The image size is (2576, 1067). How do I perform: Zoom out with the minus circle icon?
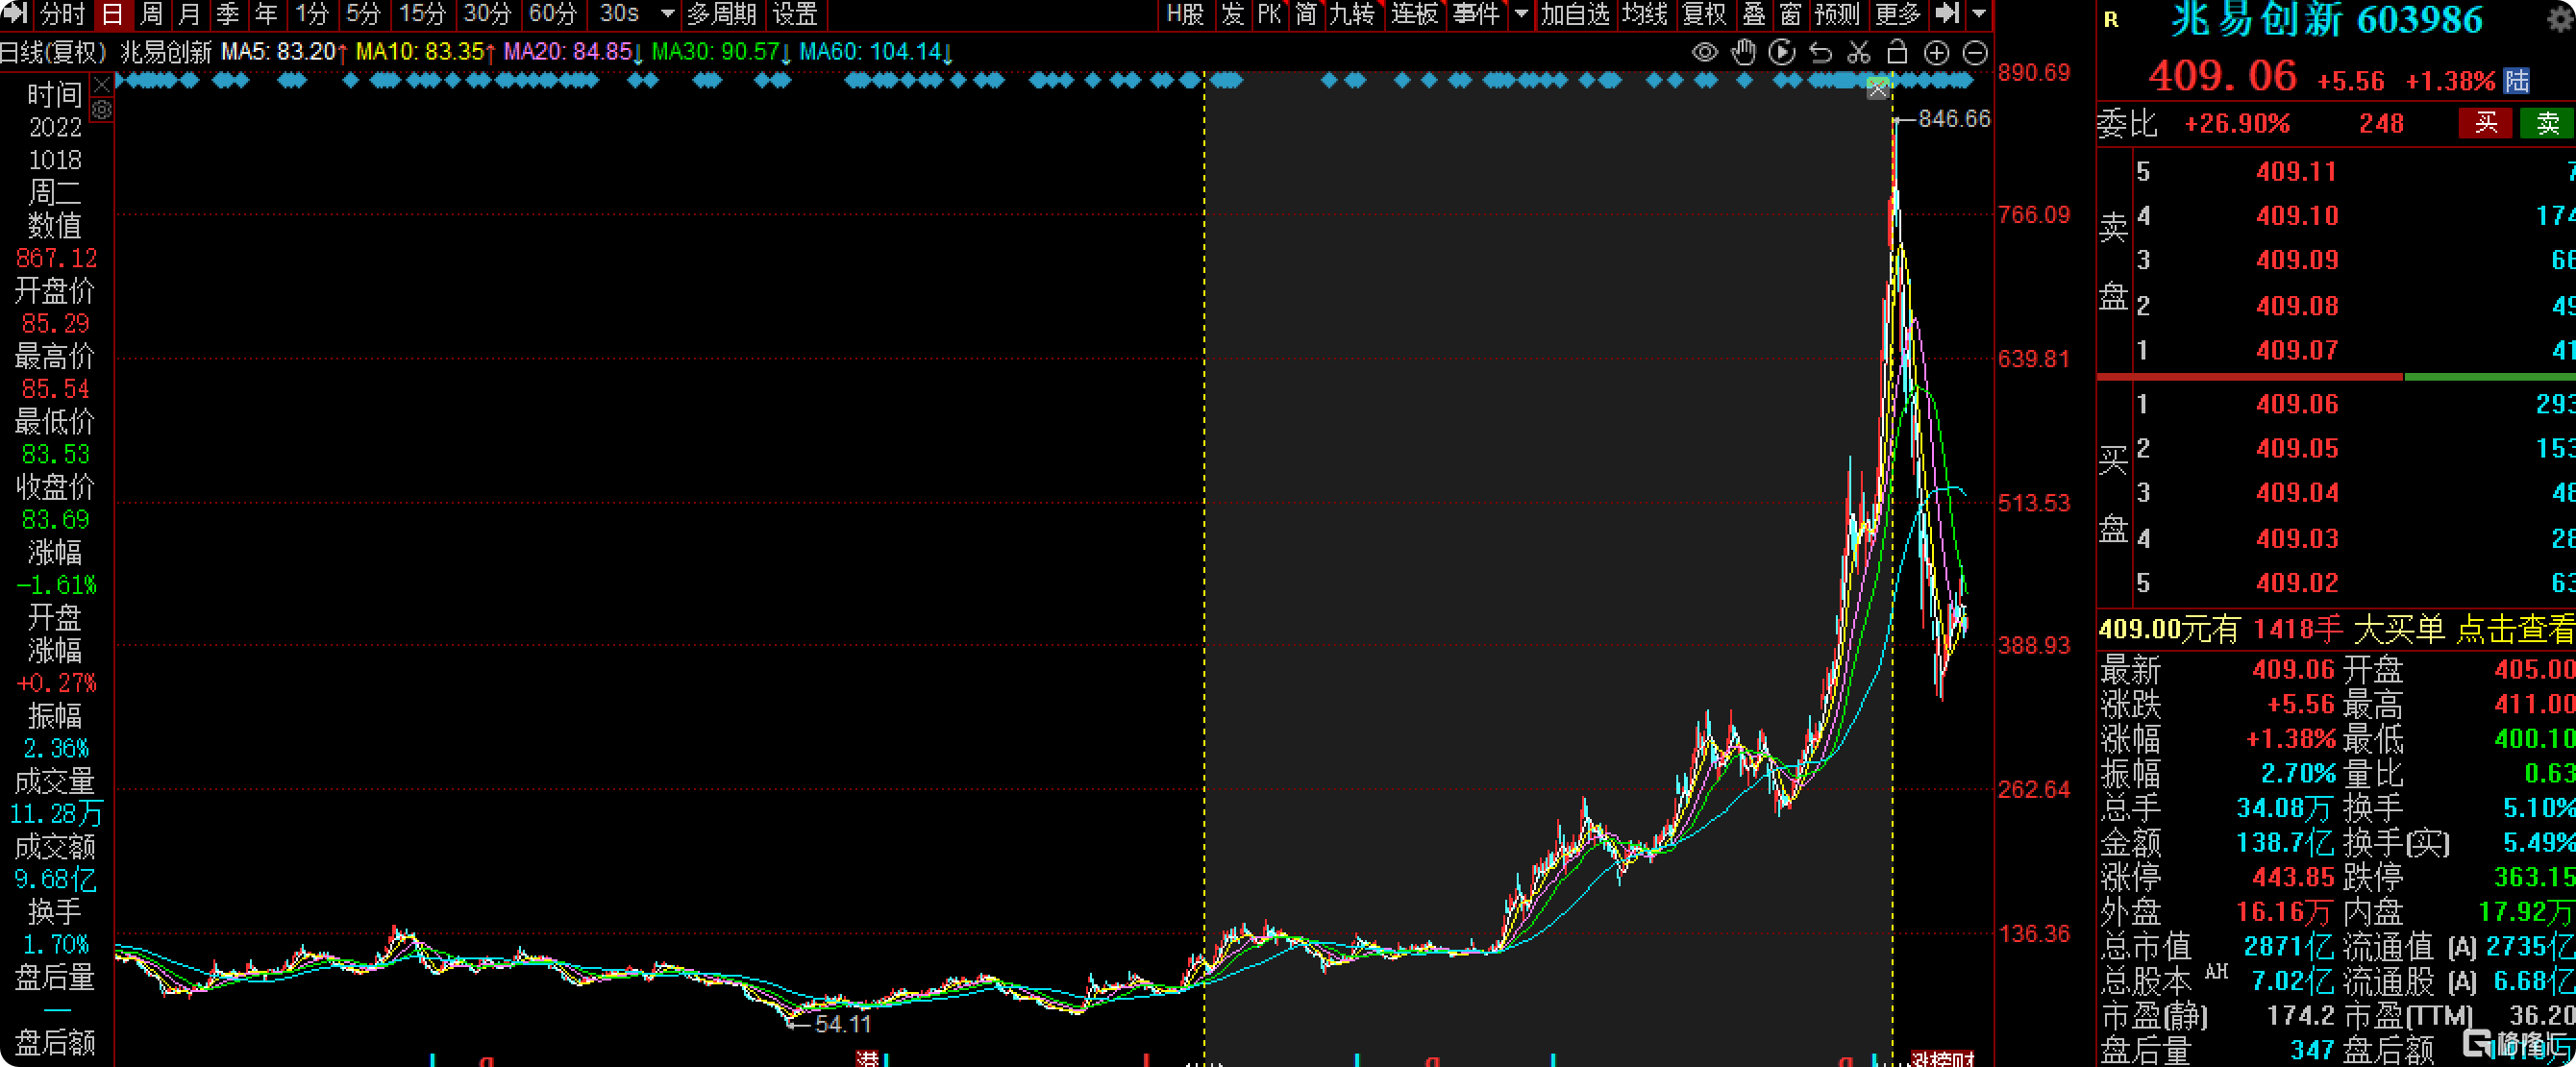(x=1975, y=53)
